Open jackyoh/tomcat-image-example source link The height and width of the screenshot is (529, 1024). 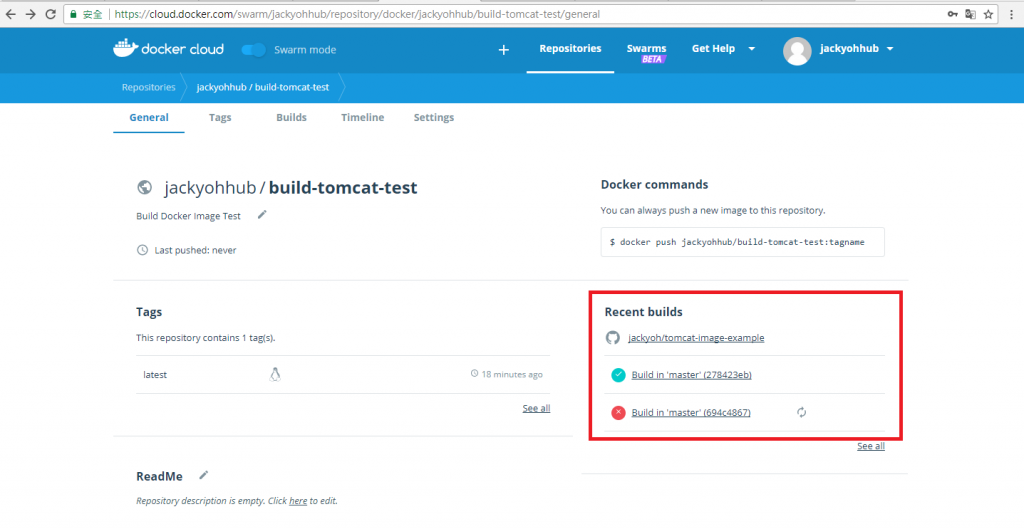[x=696, y=338]
